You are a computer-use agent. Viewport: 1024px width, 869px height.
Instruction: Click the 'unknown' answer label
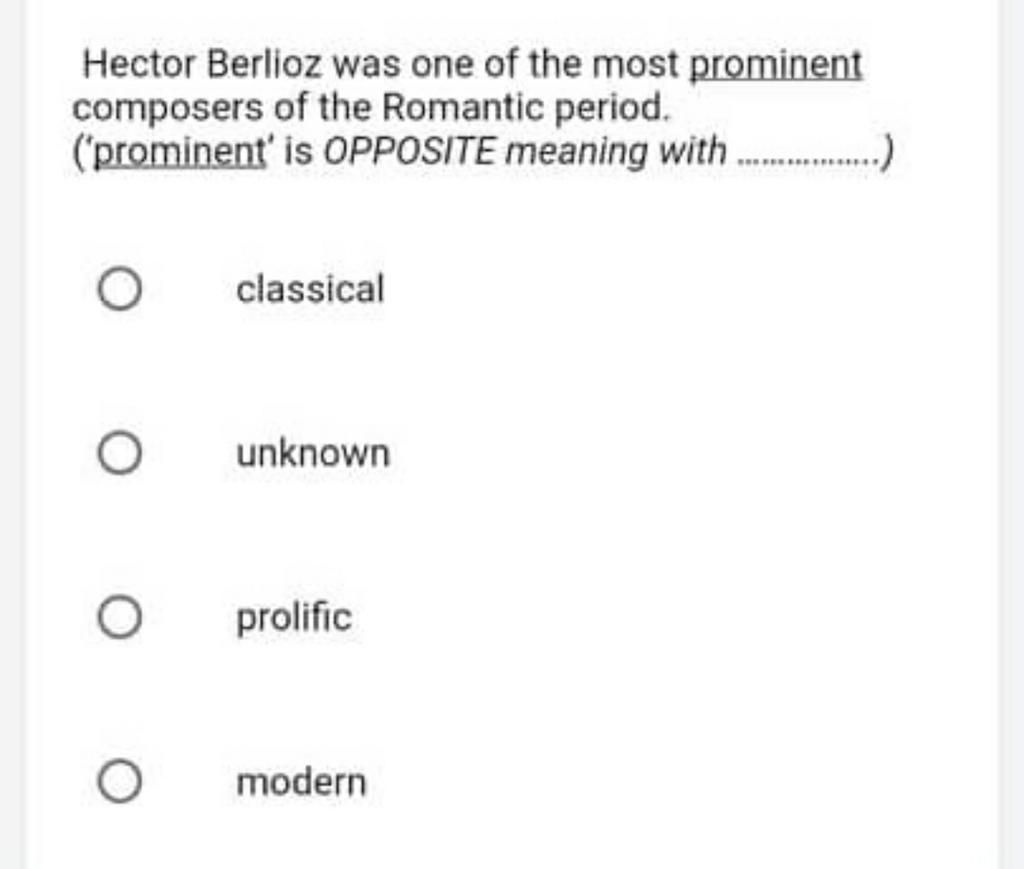pyautogui.click(x=313, y=452)
